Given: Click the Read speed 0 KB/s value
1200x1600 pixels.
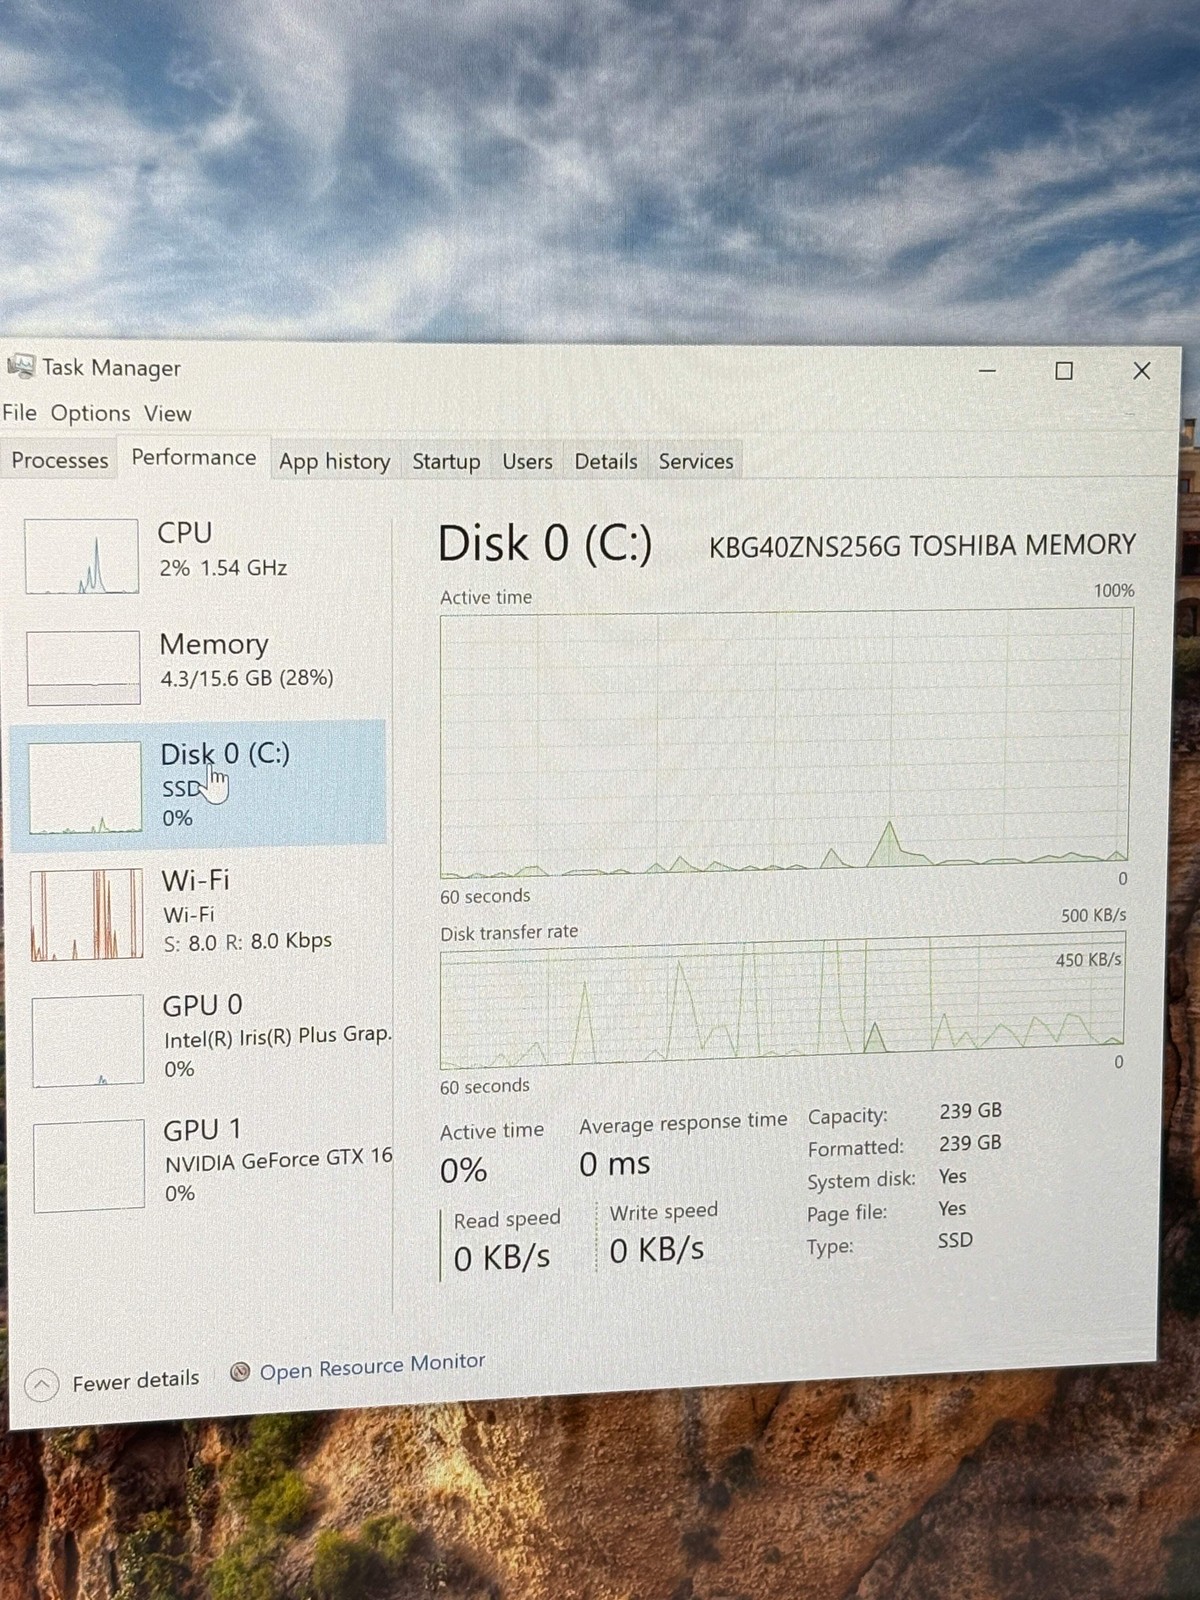Looking at the screenshot, I should click(502, 1257).
